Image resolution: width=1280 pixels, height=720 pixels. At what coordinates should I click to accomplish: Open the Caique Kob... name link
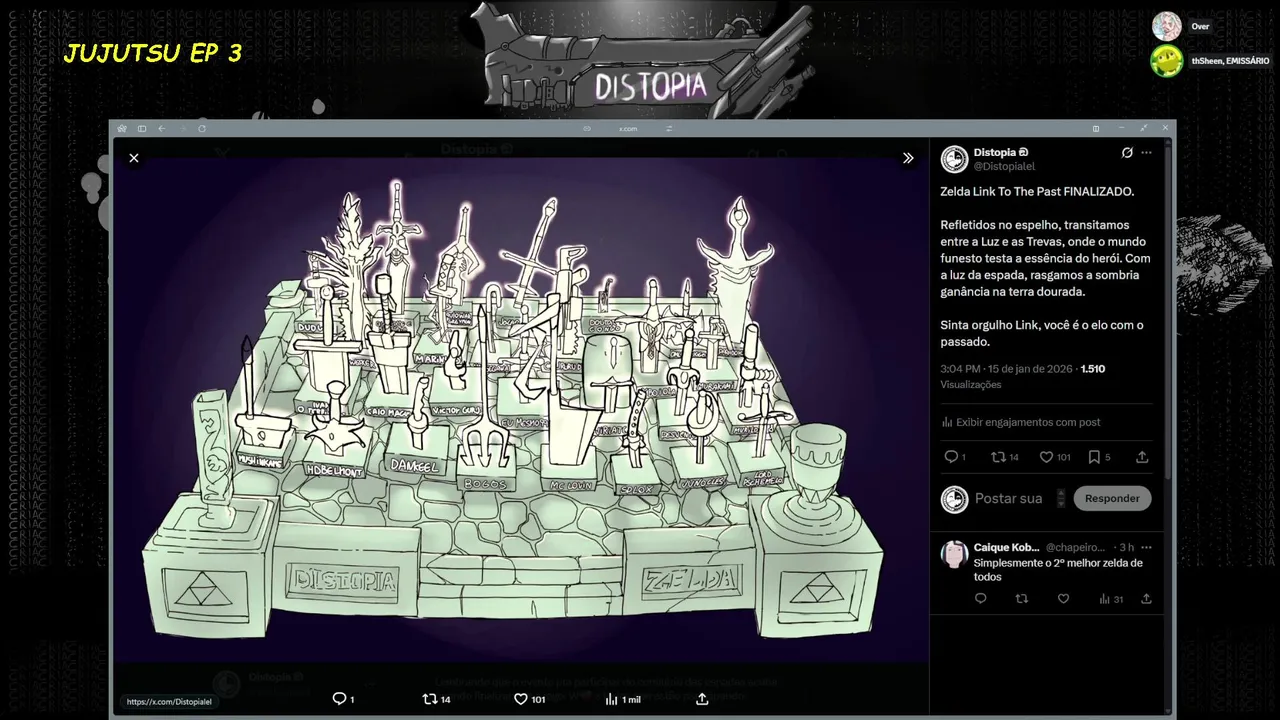click(1006, 547)
